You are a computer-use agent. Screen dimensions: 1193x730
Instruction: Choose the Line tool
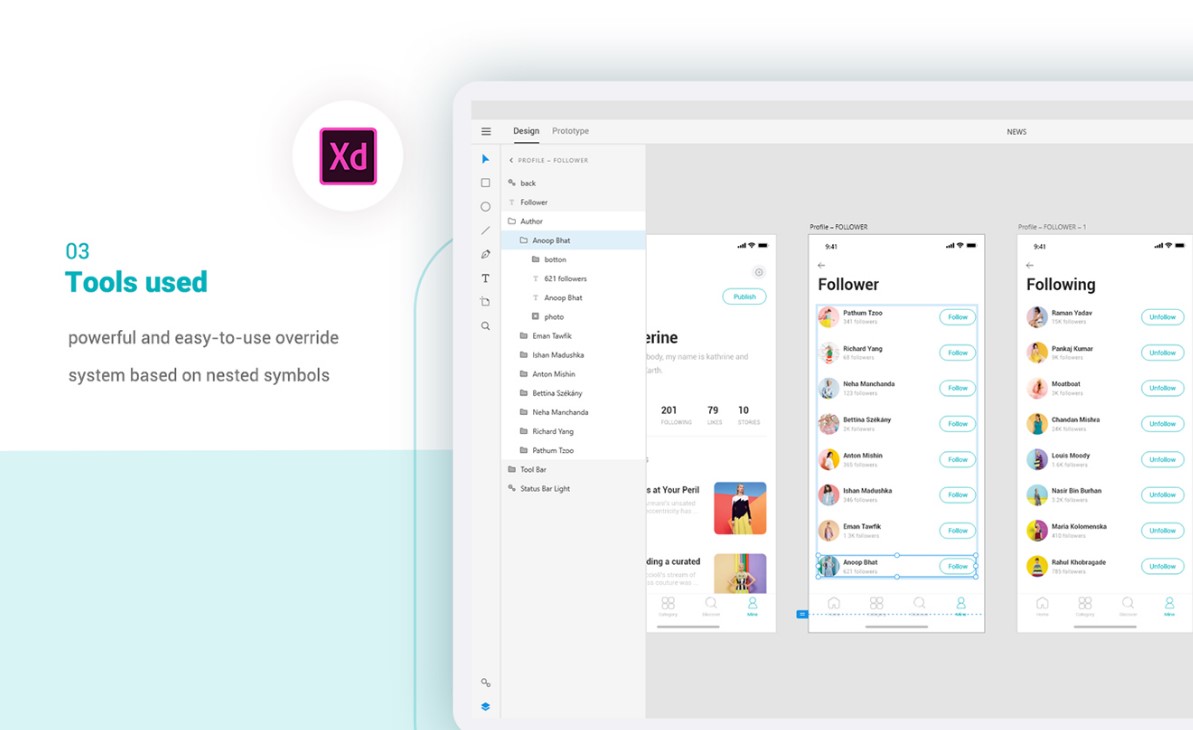(485, 230)
